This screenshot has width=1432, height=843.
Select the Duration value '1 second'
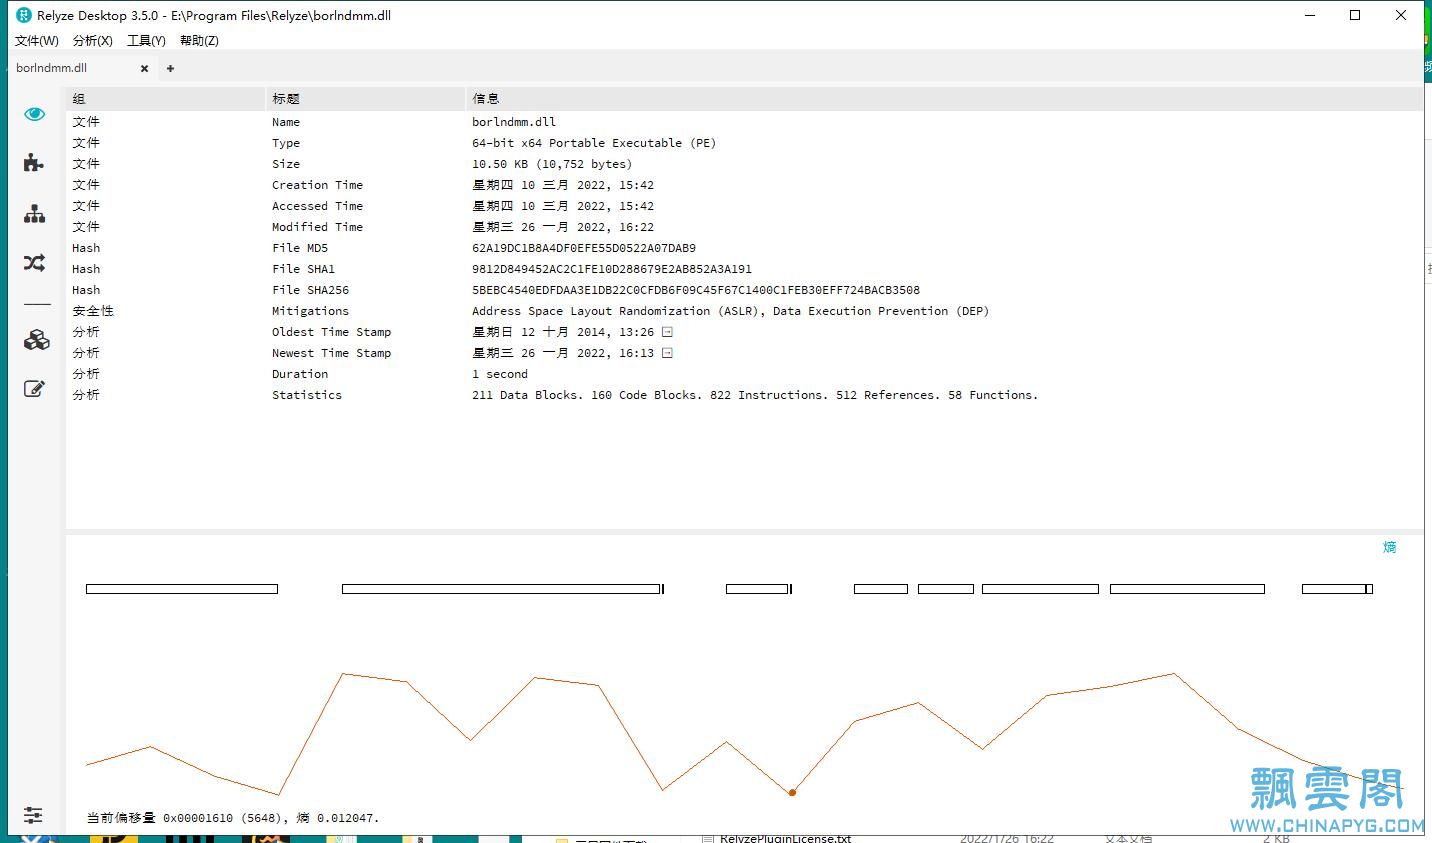500,374
